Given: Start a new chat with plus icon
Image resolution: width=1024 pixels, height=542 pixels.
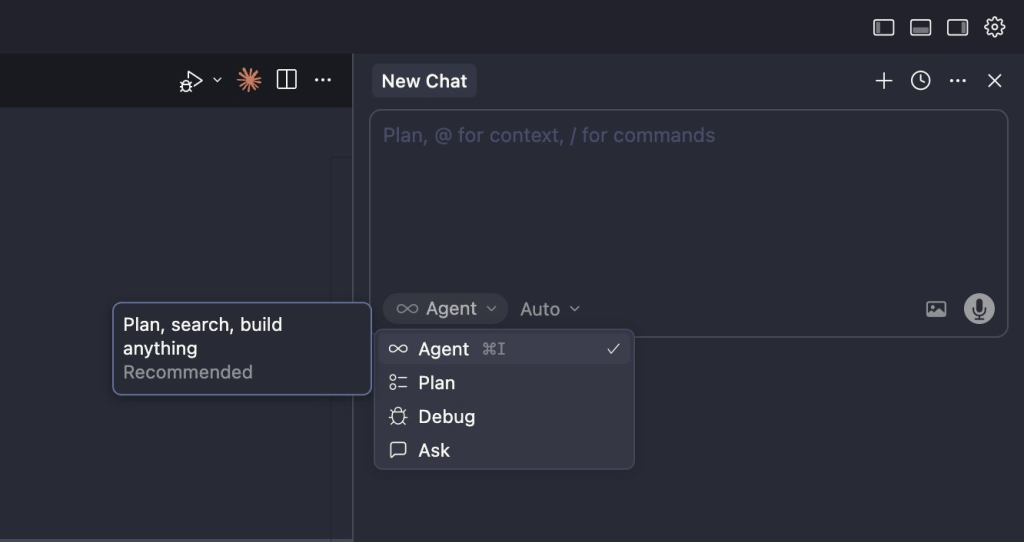Looking at the screenshot, I should pos(884,81).
